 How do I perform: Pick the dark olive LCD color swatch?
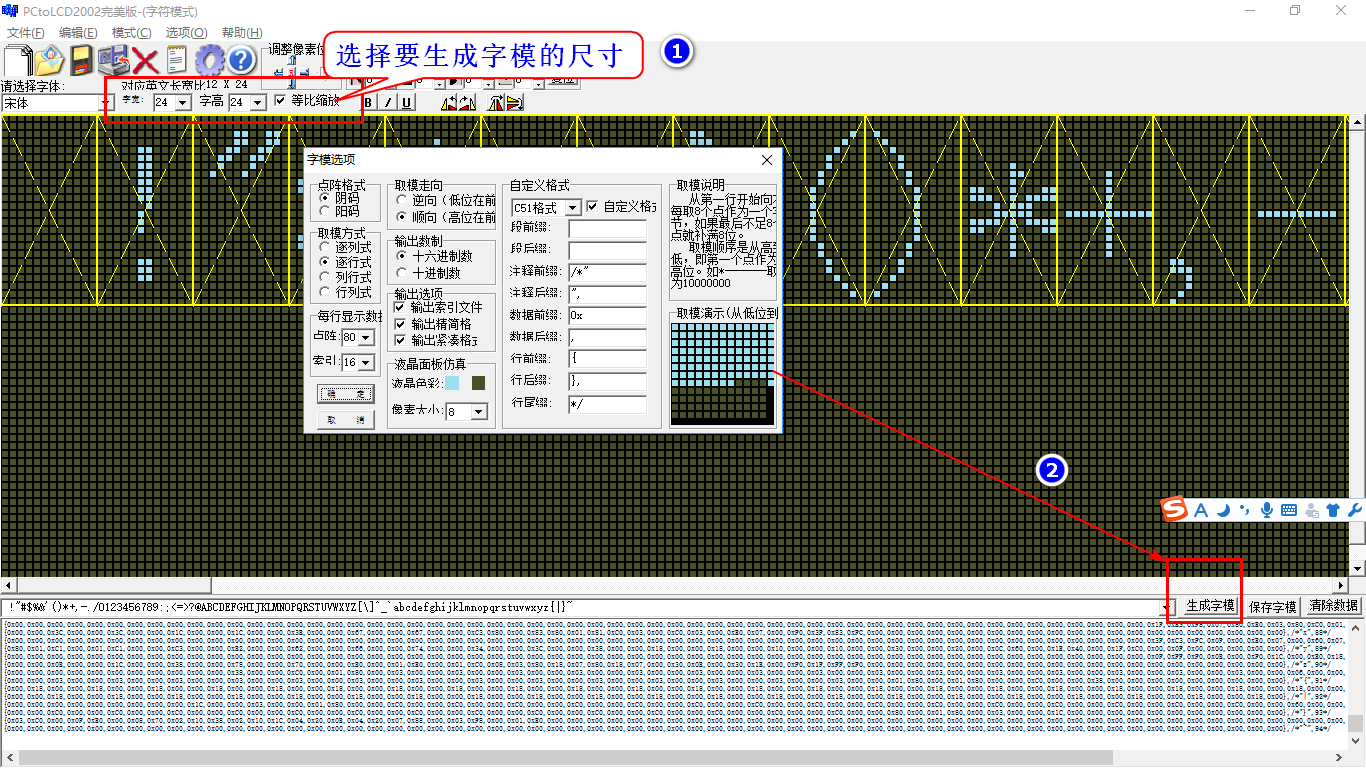pos(478,383)
